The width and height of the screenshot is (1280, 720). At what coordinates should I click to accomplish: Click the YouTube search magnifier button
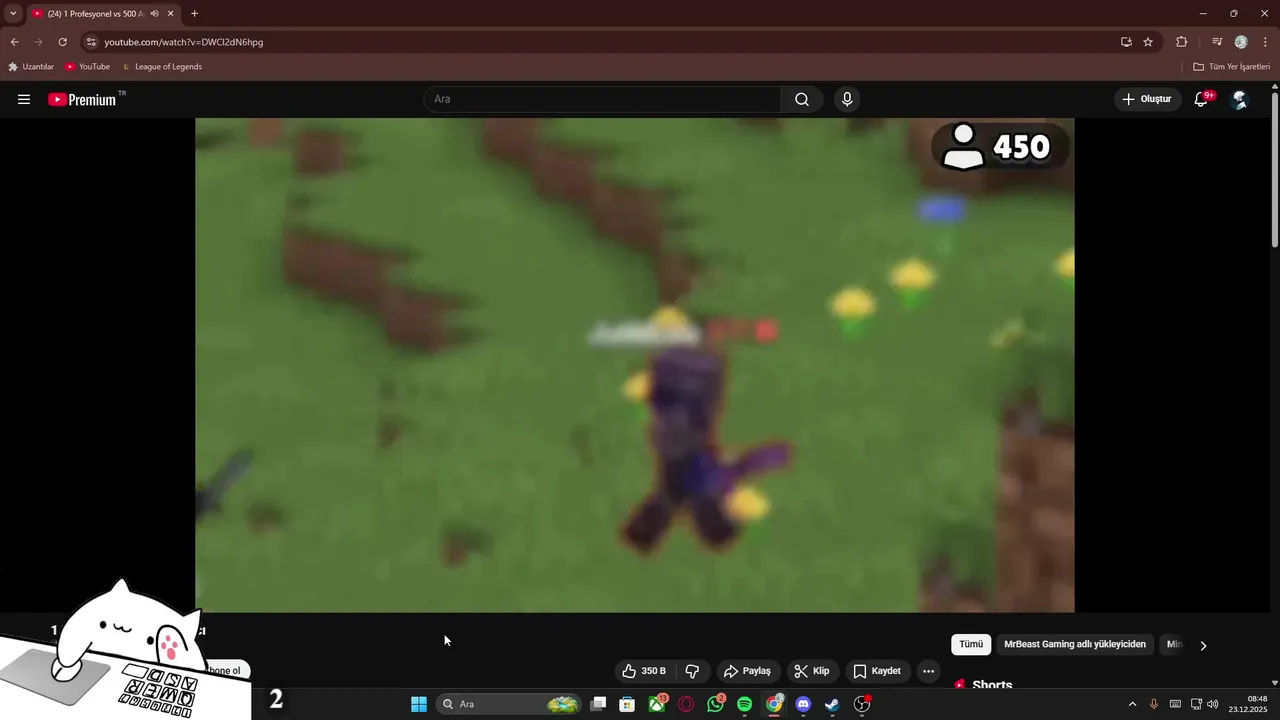[802, 99]
